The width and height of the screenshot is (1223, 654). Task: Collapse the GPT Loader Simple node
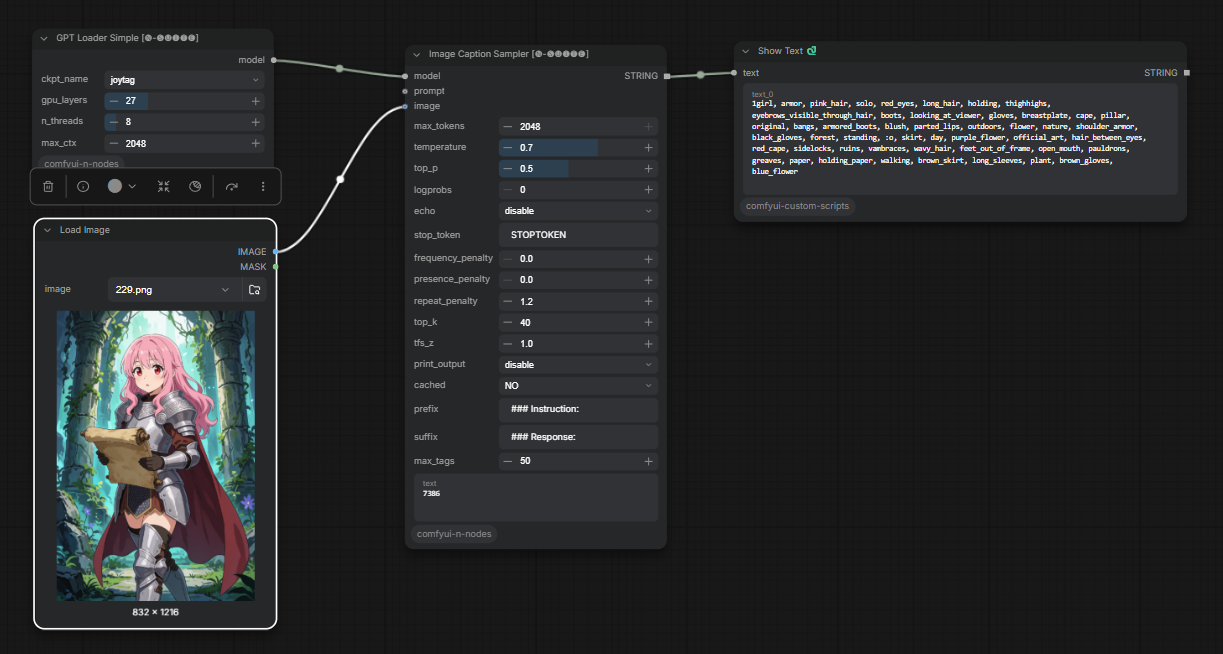click(44, 38)
